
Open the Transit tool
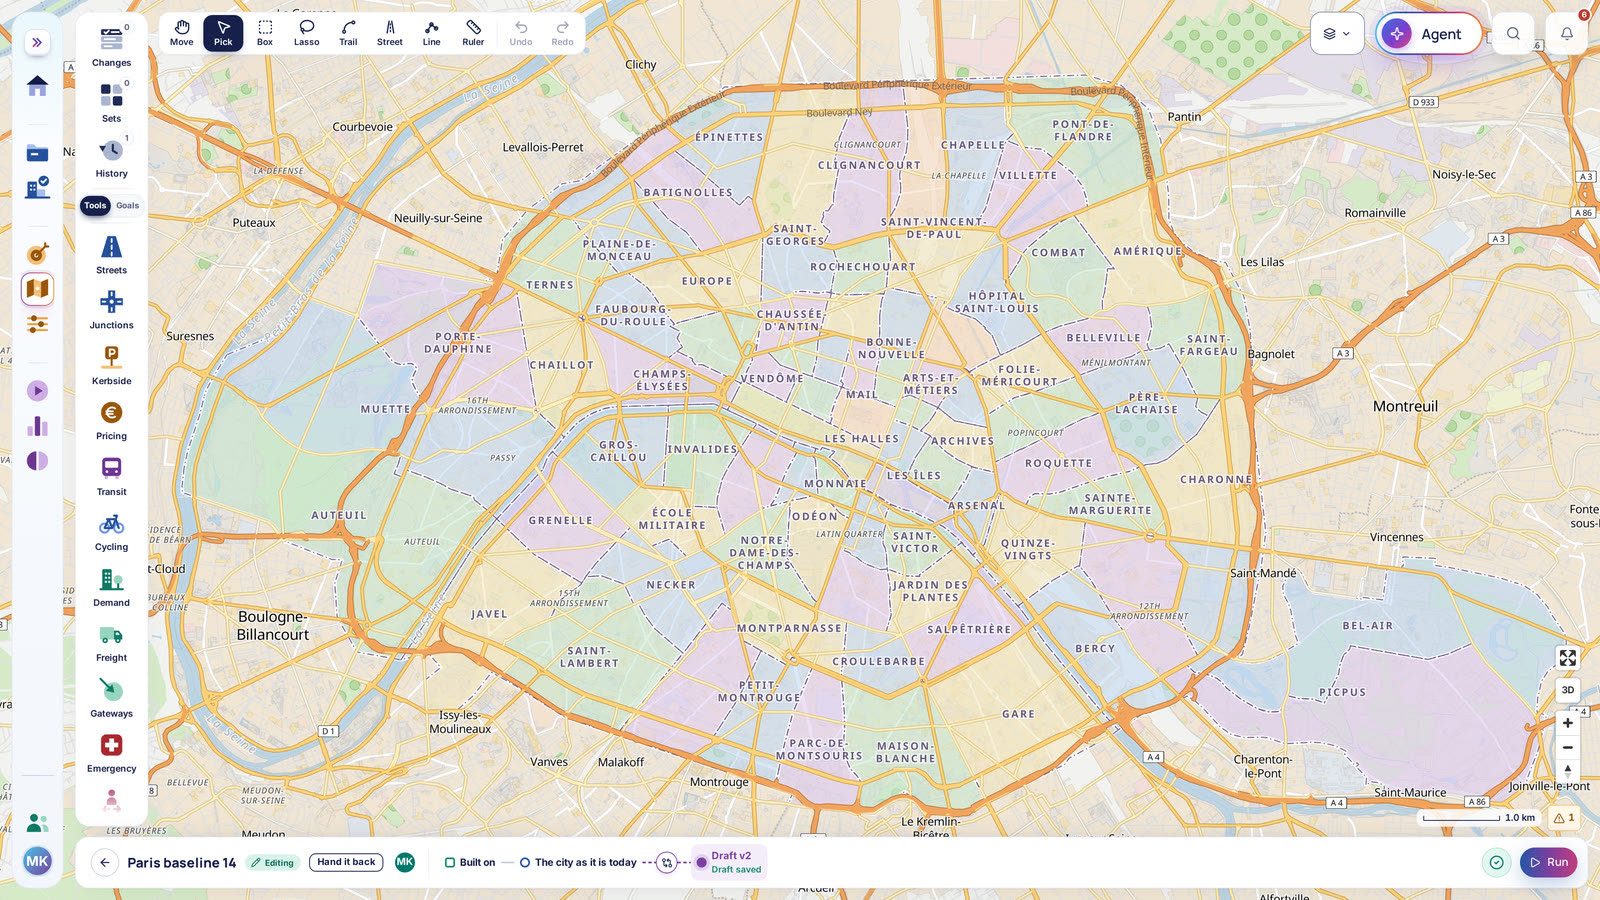(x=111, y=476)
